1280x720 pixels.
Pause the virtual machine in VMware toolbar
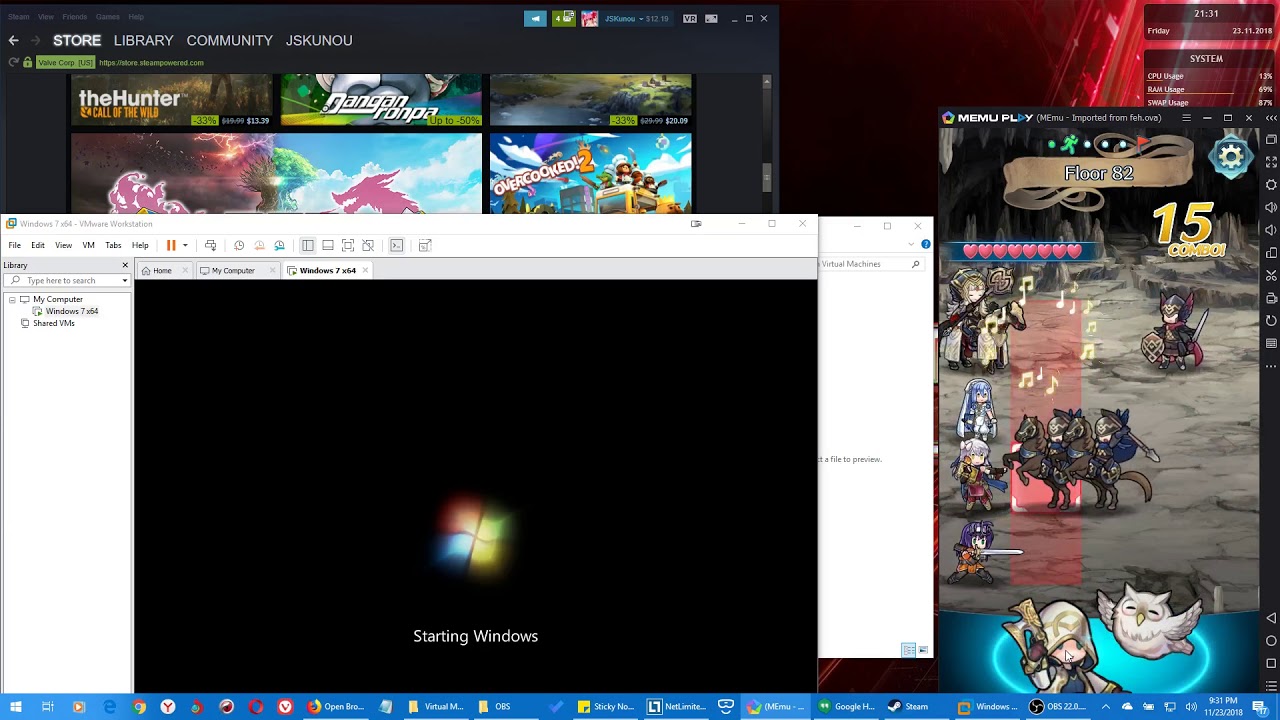(171, 245)
